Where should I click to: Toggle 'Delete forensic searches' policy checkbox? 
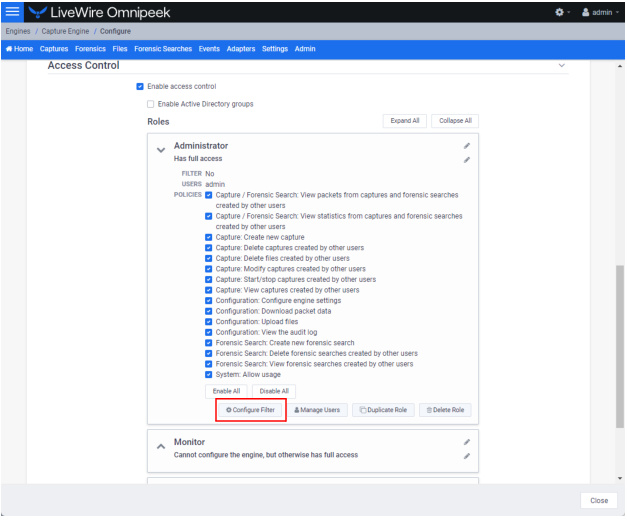tap(208, 353)
